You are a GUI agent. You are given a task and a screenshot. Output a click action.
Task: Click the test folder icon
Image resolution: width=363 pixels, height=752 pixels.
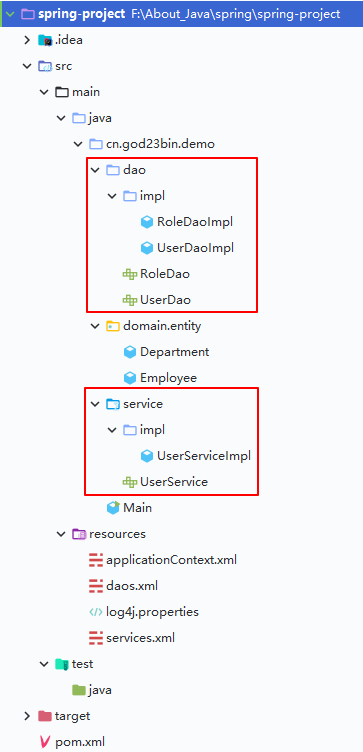[62, 664]
